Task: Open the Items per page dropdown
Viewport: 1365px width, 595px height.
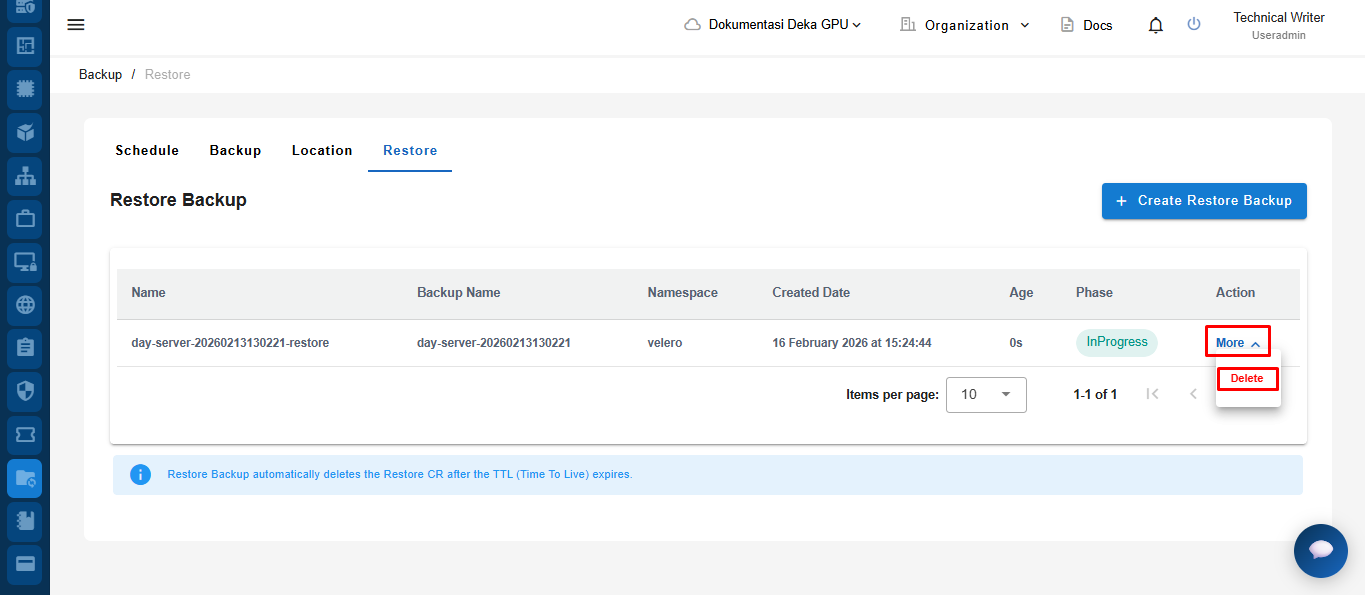Action: [x=986, y=394]
